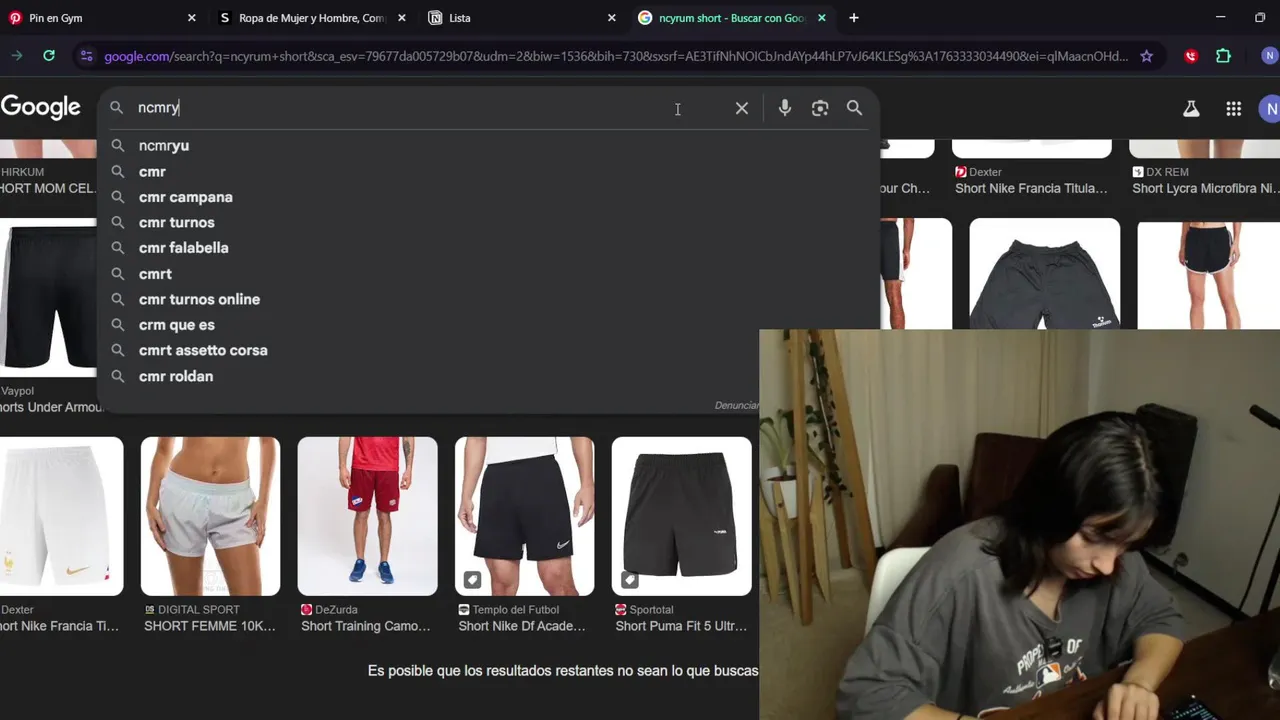This screenshot has width=1280, height=720.
Task: Open the Dexter dark grey shorts image
Action: click(x=1044, y=274)
